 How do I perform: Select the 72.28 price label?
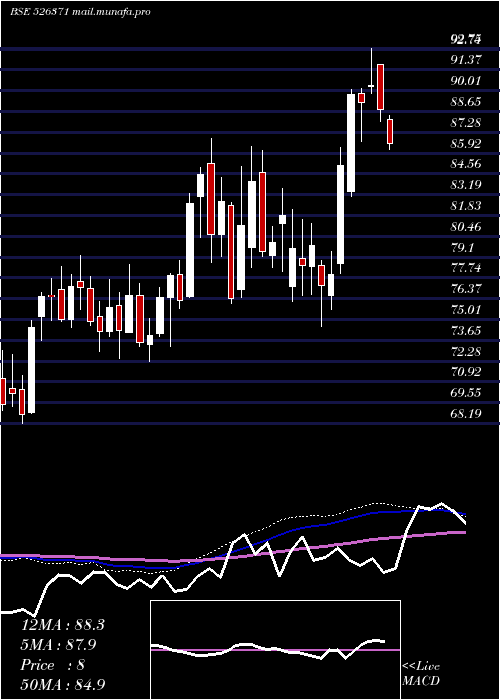tap(466, 351)
